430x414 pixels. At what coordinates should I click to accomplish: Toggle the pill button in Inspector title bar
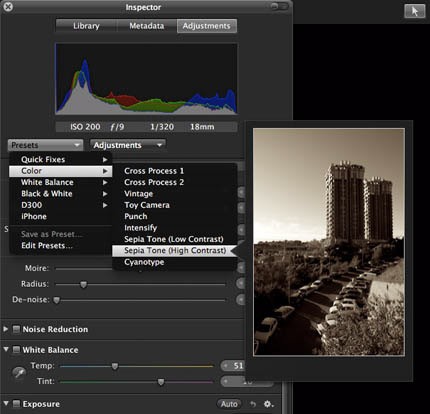point(280,6)
